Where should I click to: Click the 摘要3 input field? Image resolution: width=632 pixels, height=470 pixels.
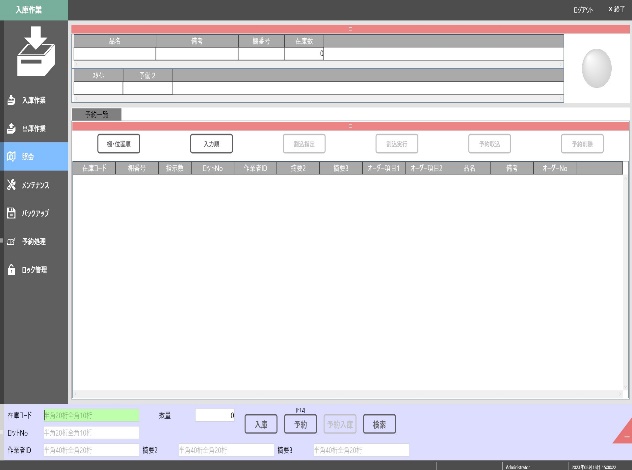[x=361, y=450]
